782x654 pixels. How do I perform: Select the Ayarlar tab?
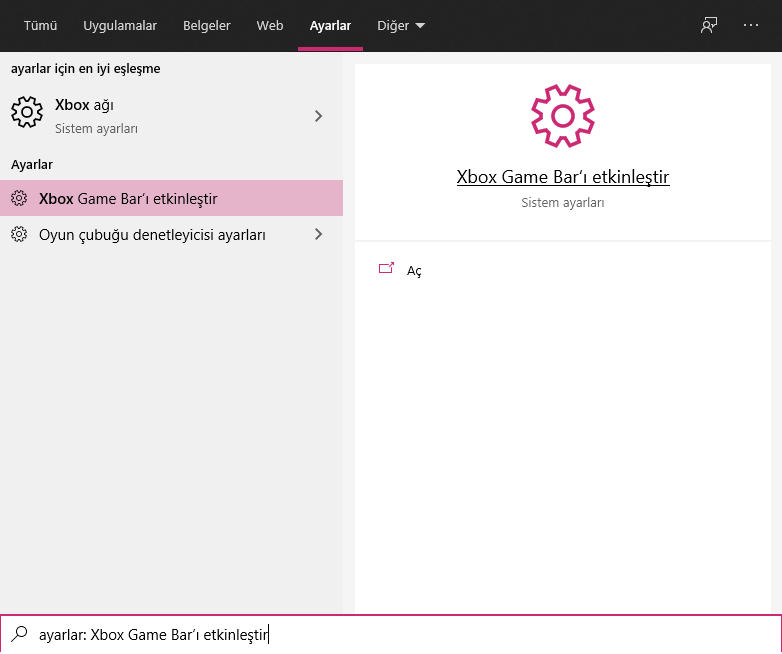click(x=330, y=26)
